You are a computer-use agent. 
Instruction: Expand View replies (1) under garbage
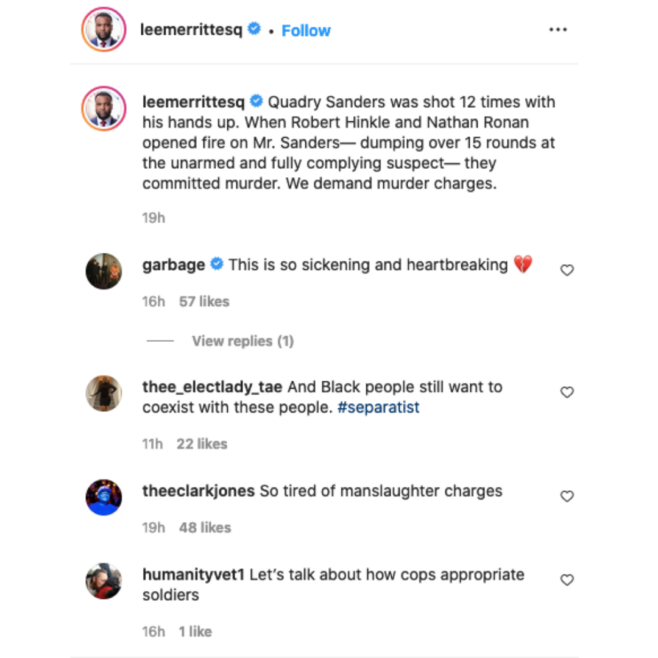click(x=242, y=341)
